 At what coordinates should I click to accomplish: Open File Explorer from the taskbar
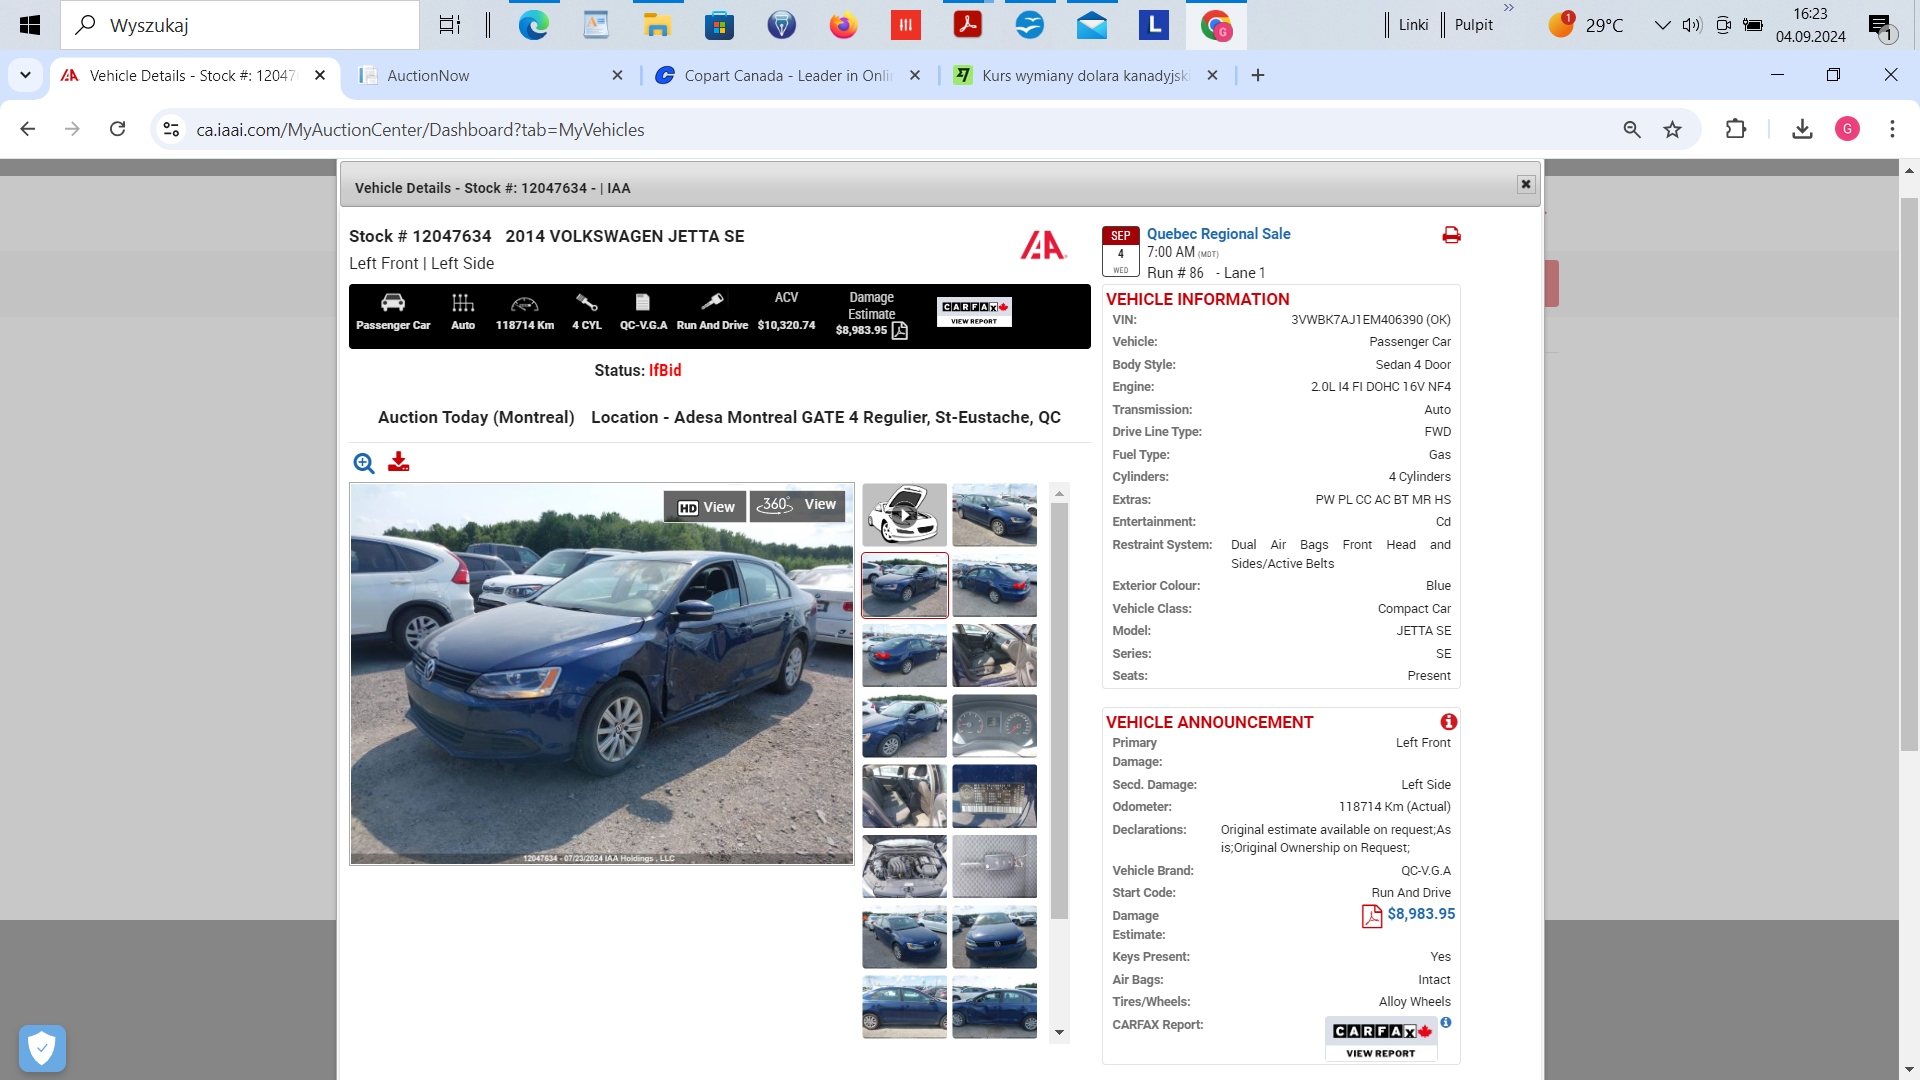657,25
